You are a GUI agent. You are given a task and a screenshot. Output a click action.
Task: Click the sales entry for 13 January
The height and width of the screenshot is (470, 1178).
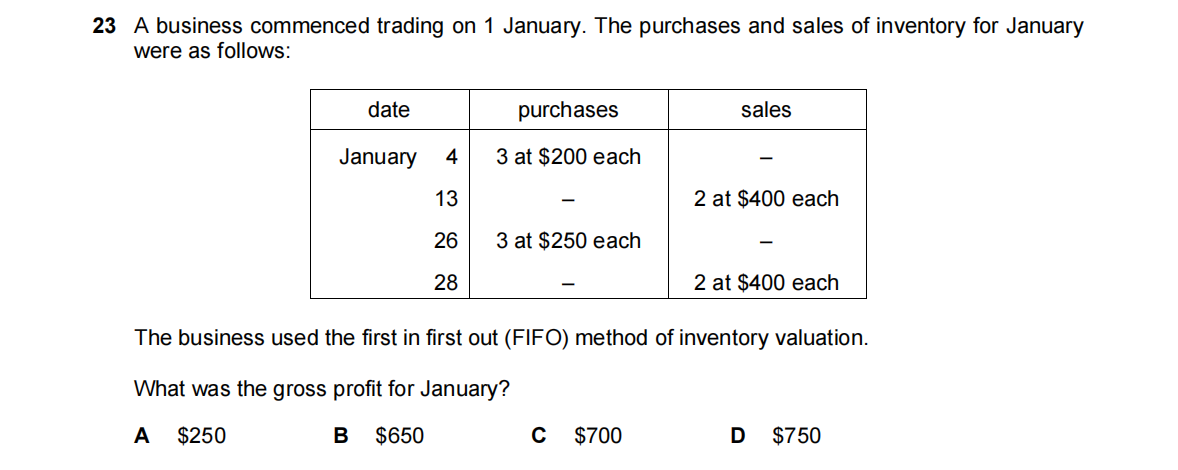point(766,199)
